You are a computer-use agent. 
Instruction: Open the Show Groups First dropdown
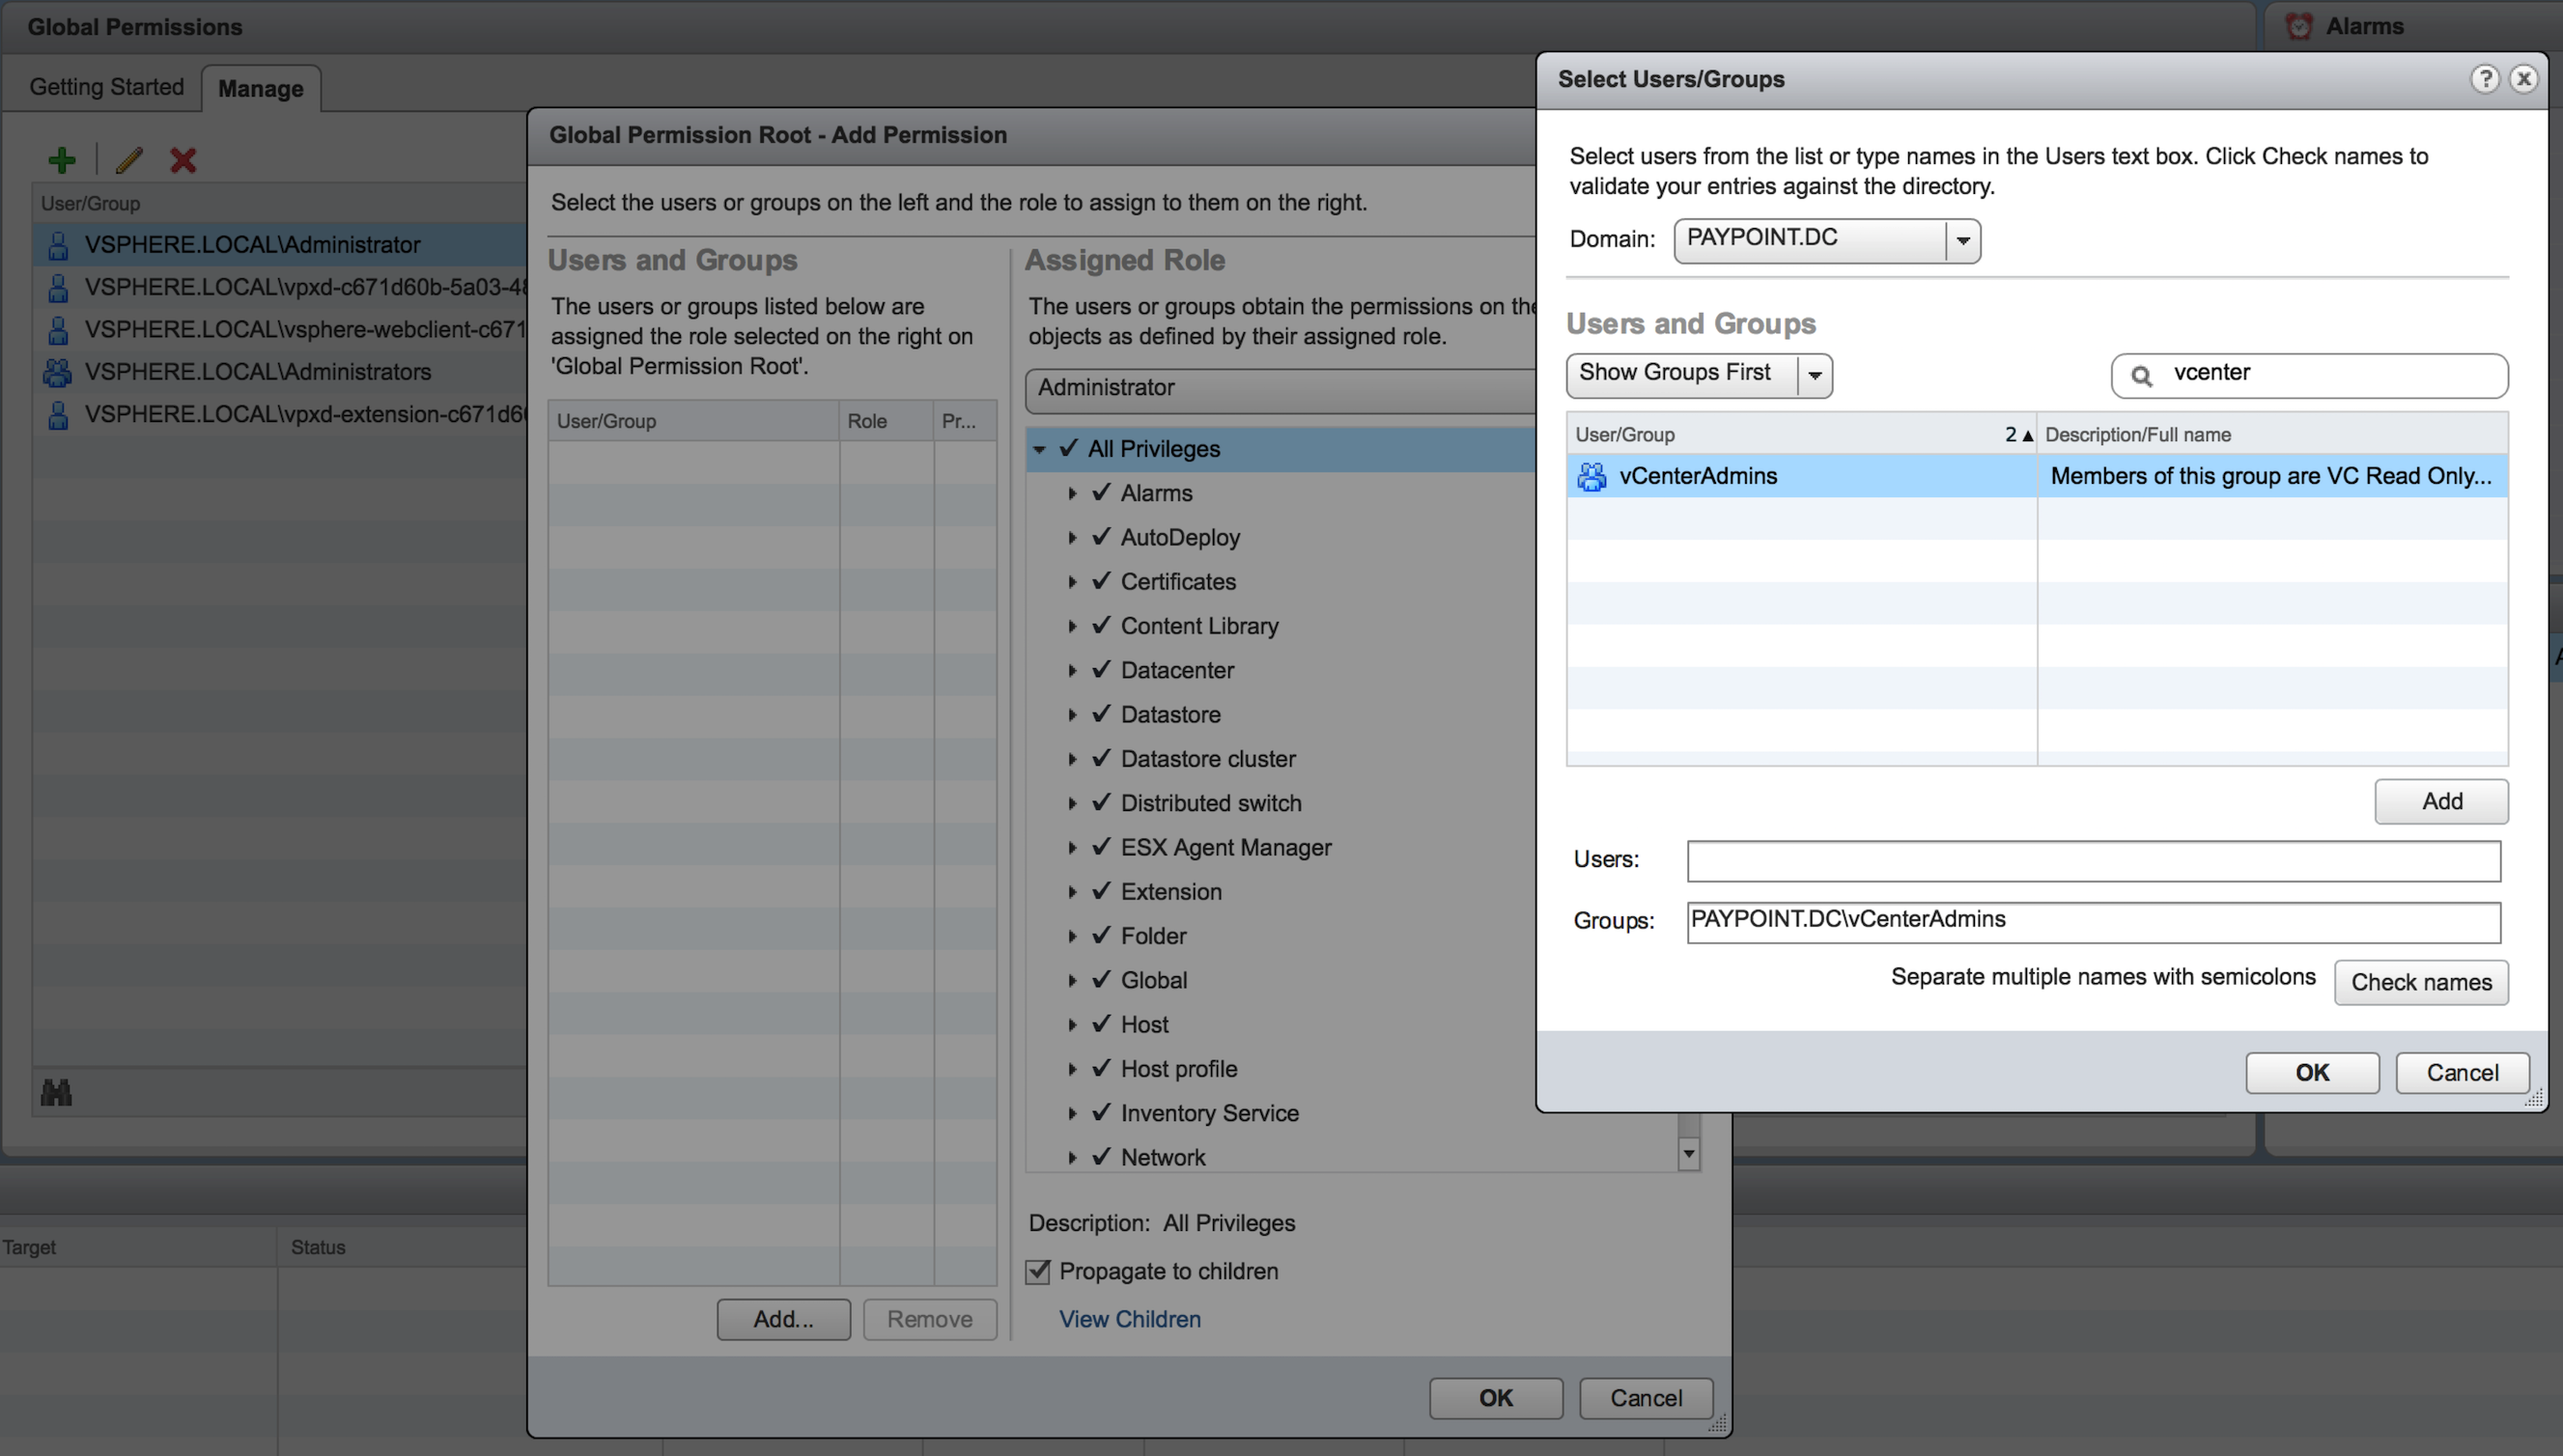tap(1814, 375)
